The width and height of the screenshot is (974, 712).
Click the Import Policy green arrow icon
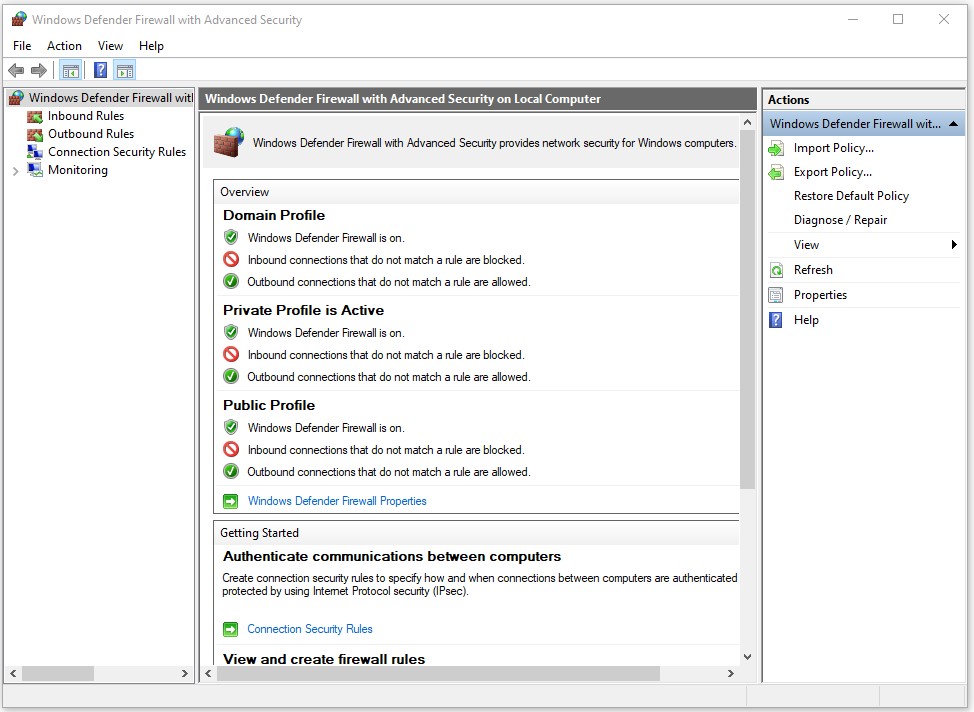[x=776, y=148]
